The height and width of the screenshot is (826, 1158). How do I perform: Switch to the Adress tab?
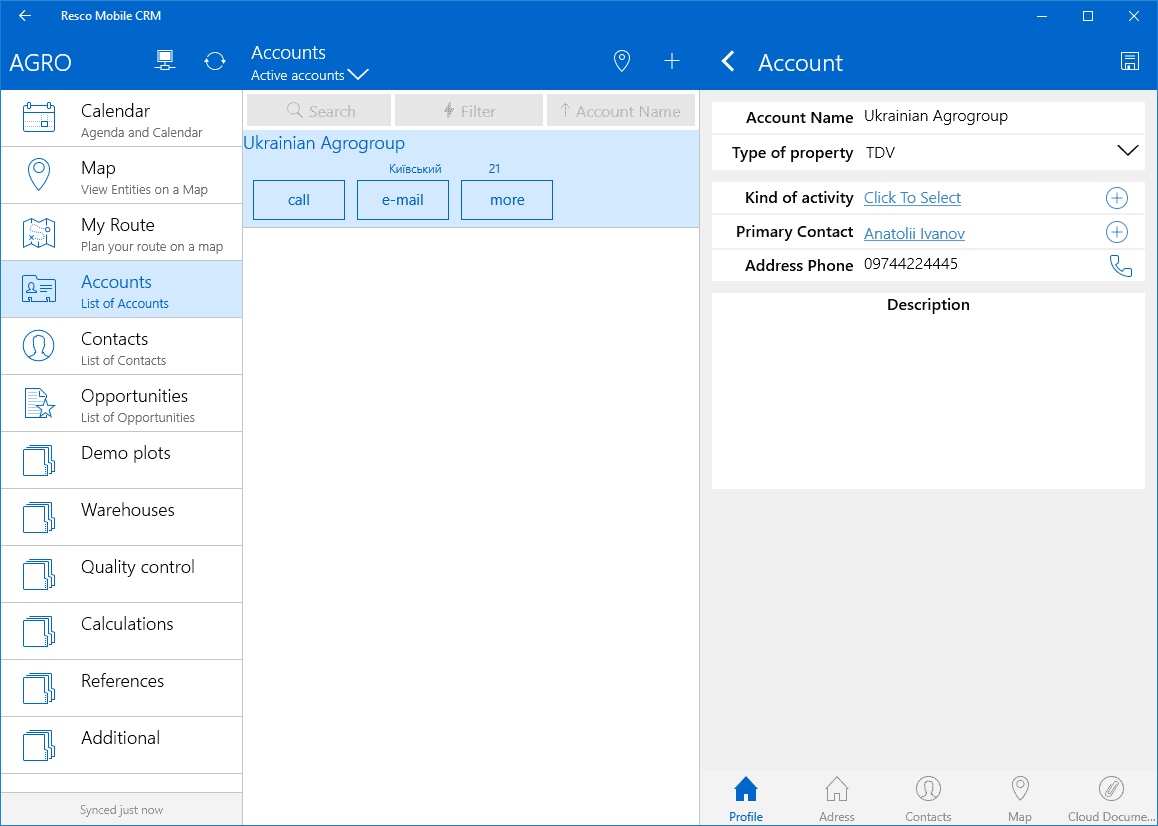tap(837, 799)
